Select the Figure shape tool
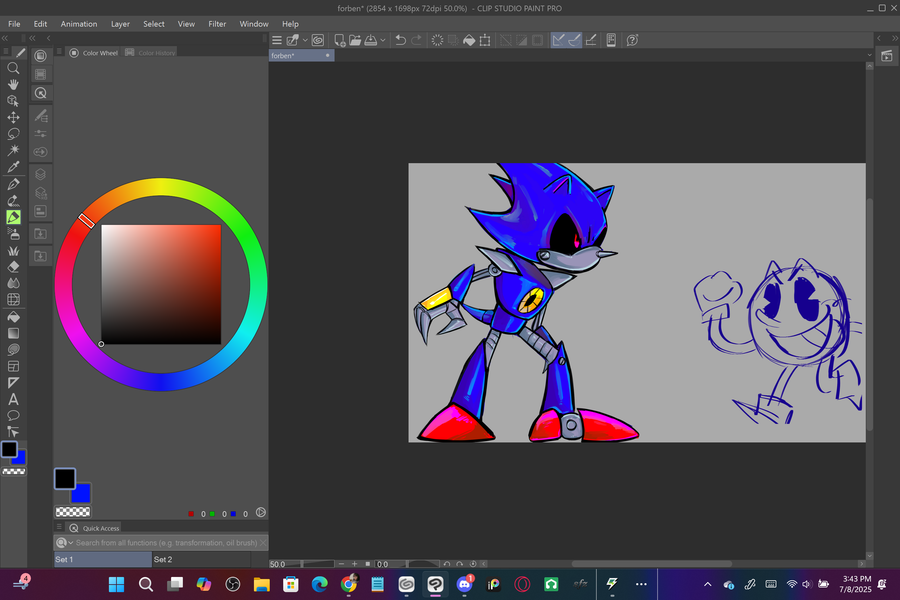900x600 pixels. coord(13,350)
